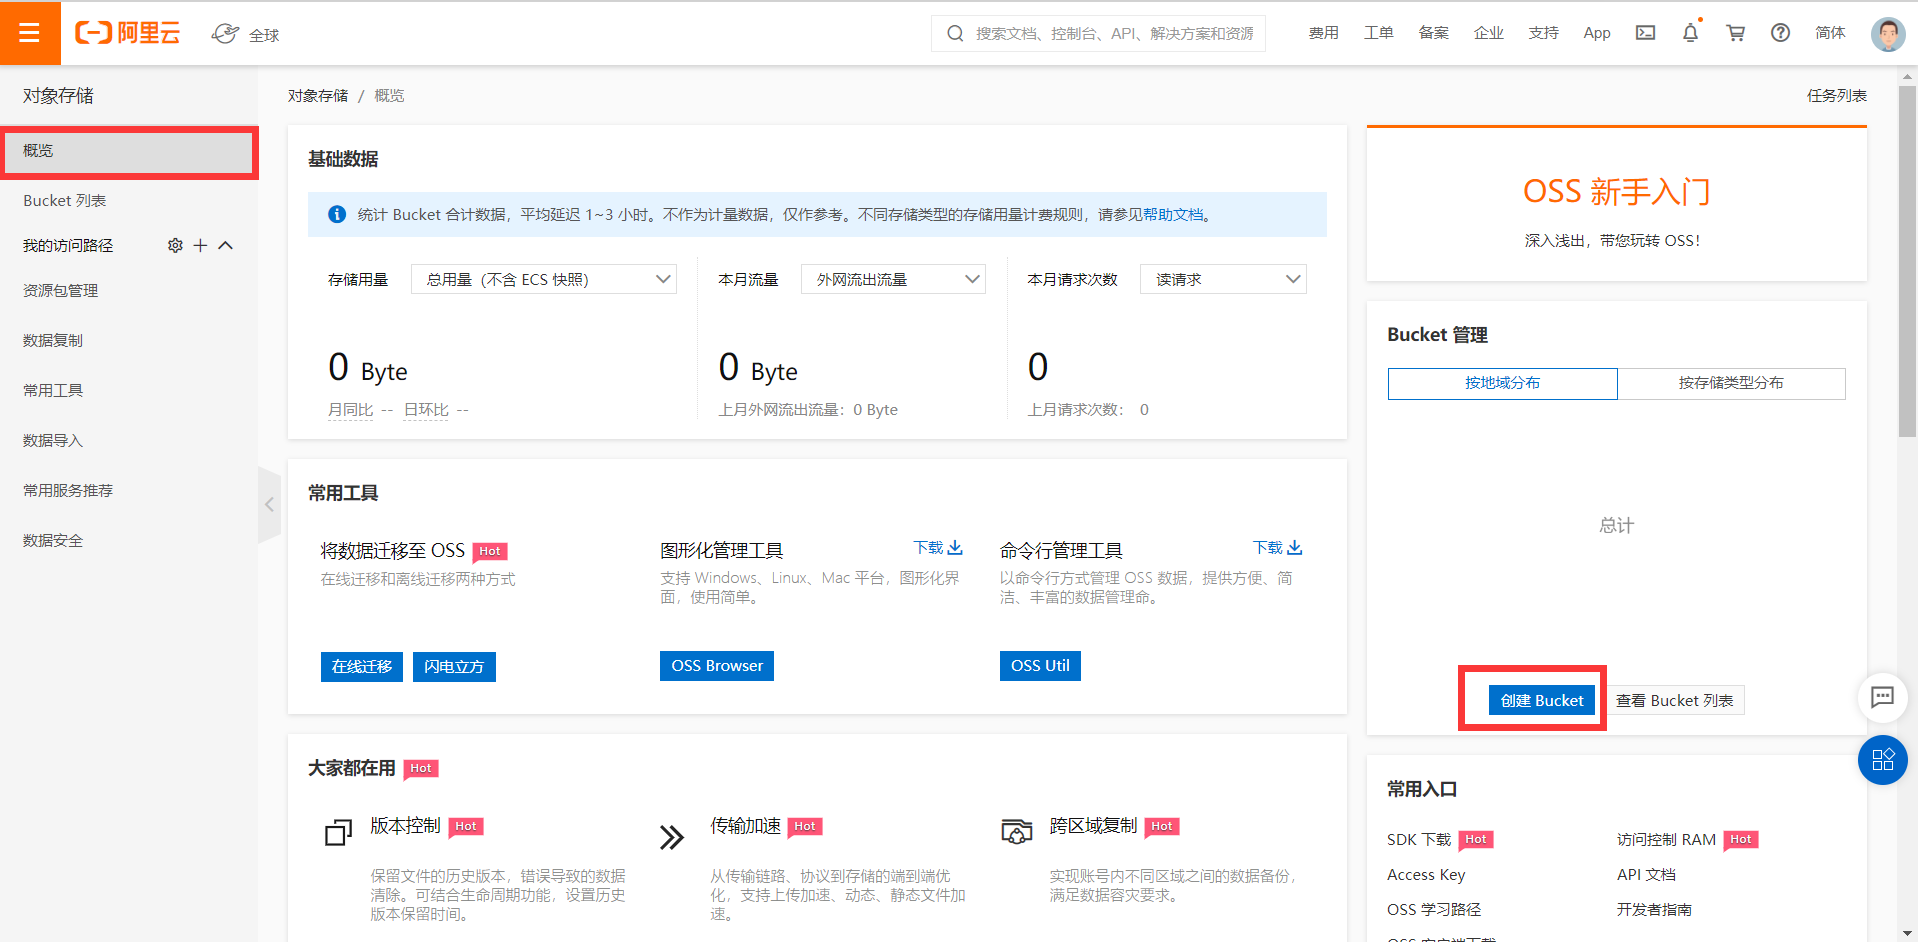Image resolution: width=1918 pixels, height=942 pixels.
Task: Open the OSS Browser download page
Action: [716, 665]
